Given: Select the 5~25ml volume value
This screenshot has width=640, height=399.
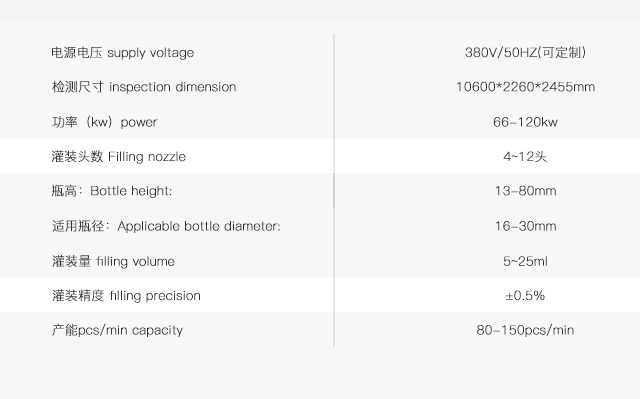Looking at the screenshot, I should coord(525,261).
